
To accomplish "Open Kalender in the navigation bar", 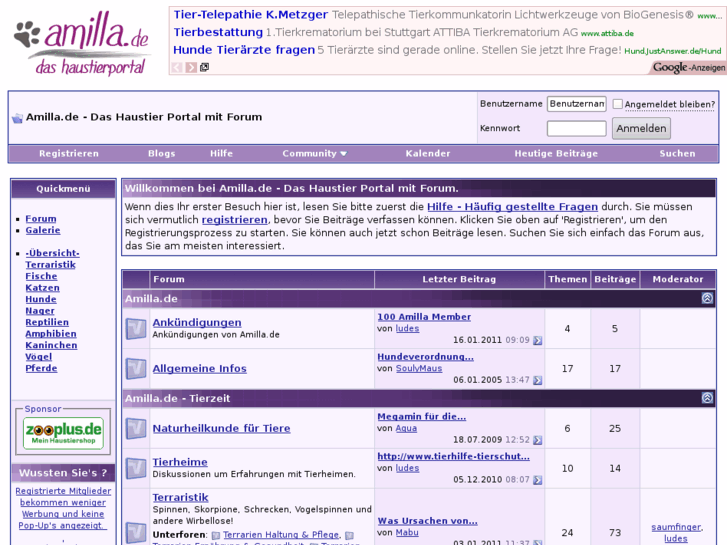I will coord(428,154).
